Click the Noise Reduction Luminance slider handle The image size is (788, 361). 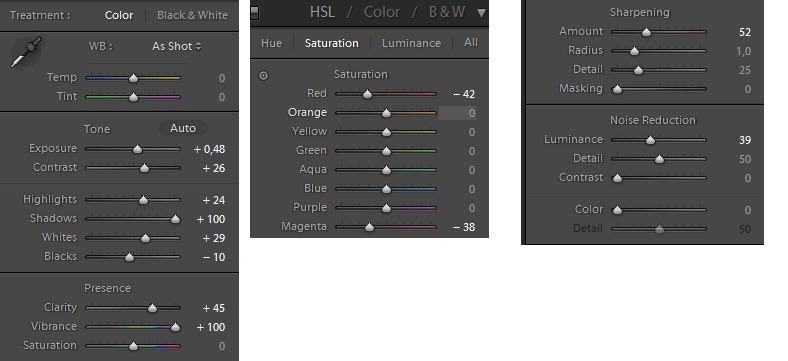[x=650, y=140]
